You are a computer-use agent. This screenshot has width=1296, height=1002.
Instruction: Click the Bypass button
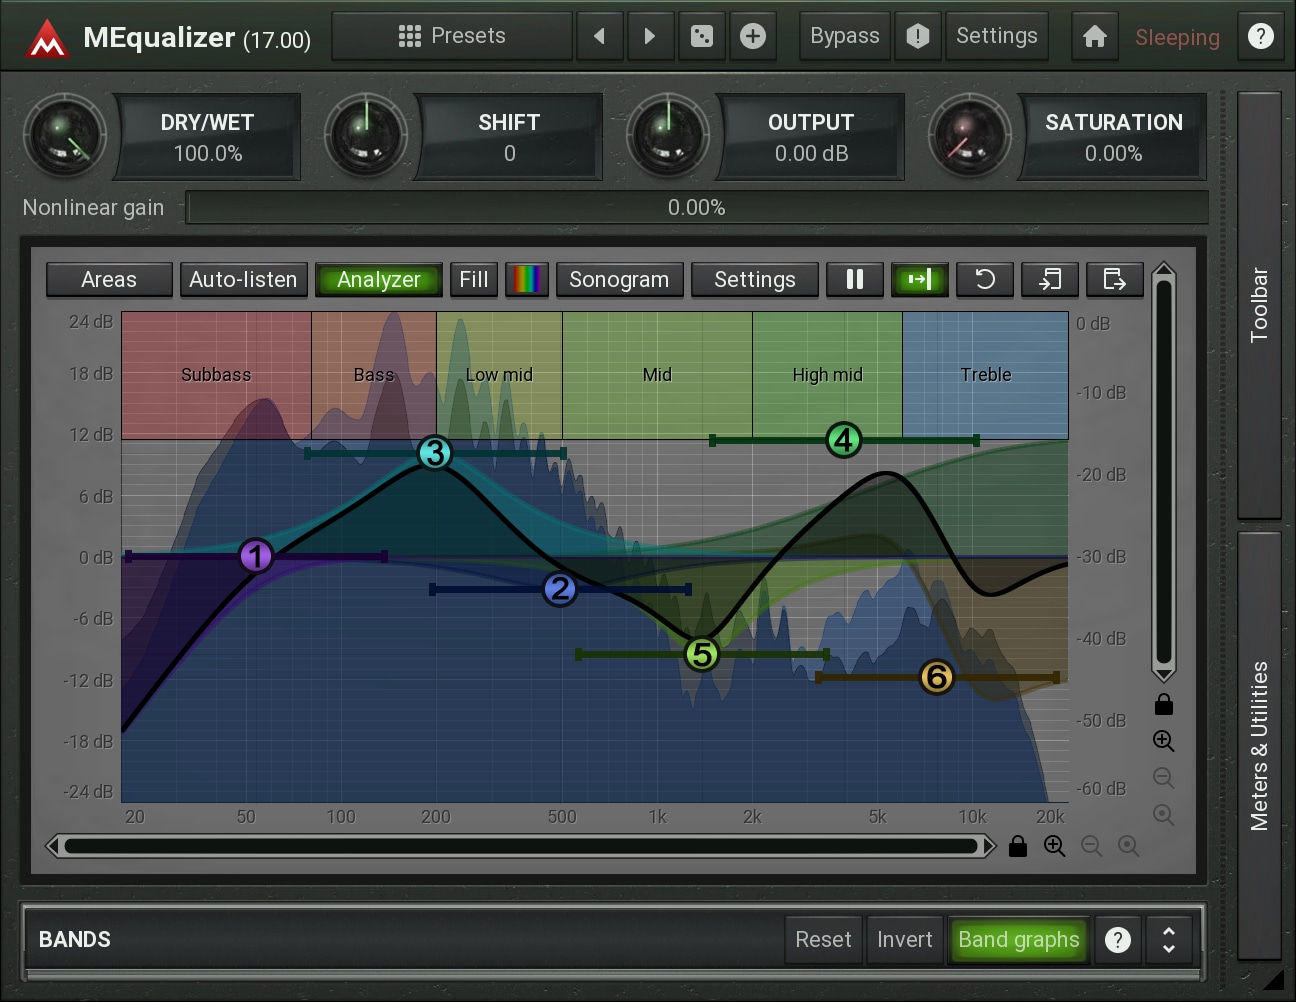pos(844,37)
